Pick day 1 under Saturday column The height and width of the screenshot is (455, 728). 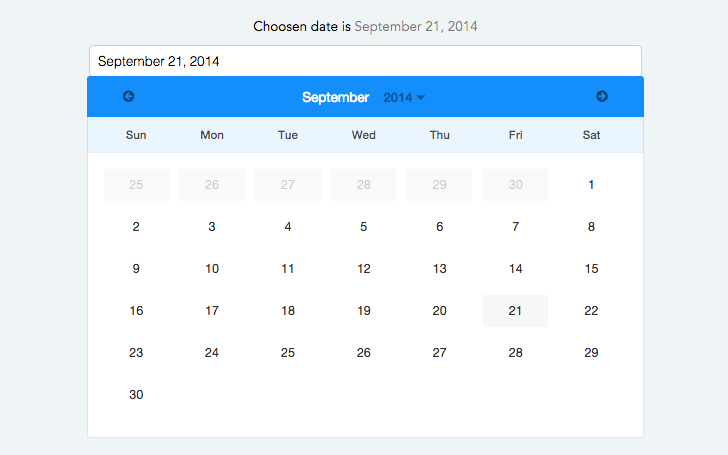point(591,185)
